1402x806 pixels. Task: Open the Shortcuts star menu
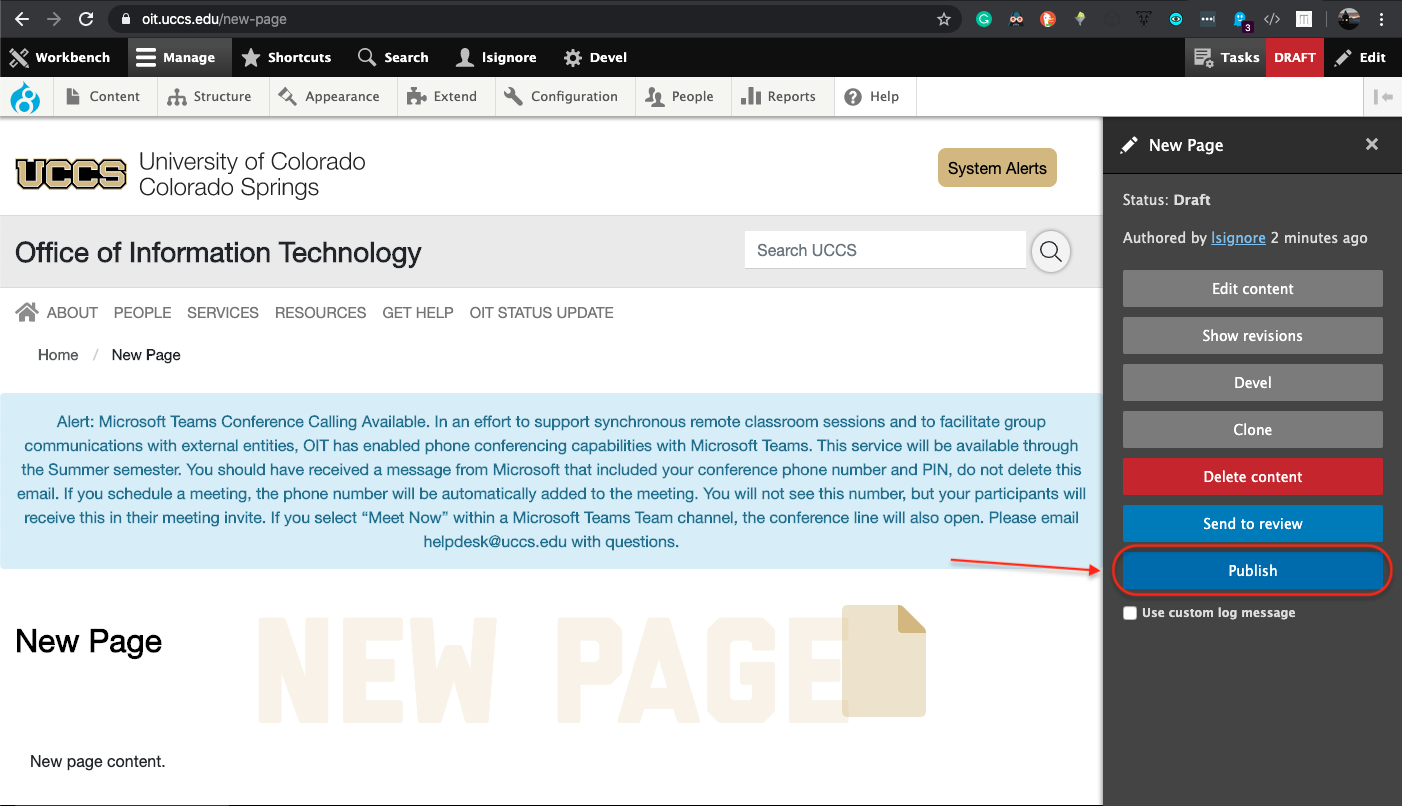287,57
